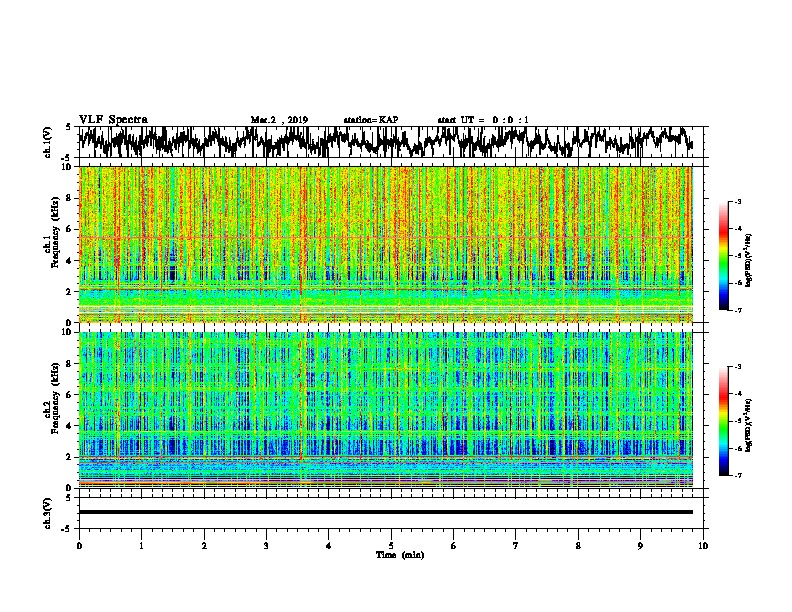This screenshot has width=792, height=612.
Task: Click inside the ch.1 spectrogram panel
Action: 385,244
